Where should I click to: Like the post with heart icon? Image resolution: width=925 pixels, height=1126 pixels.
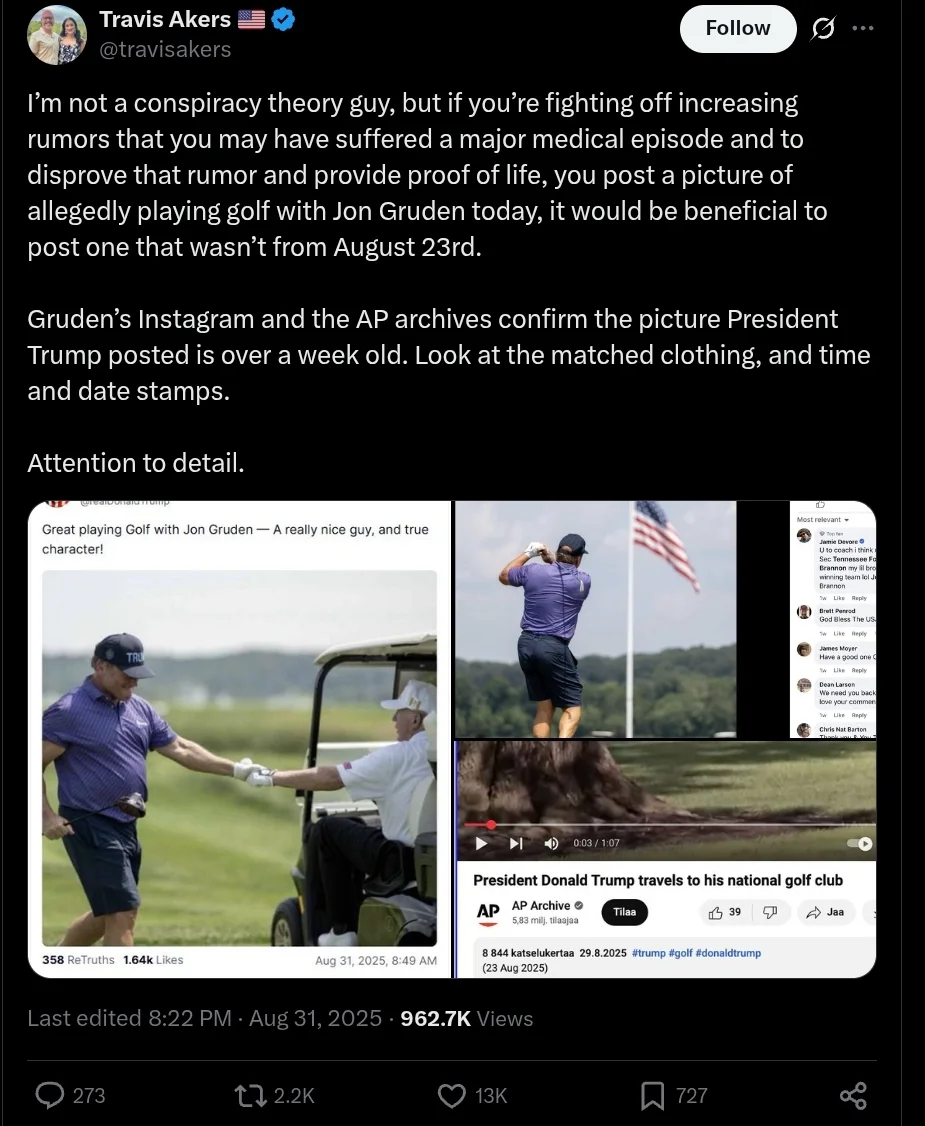[x=452, y=1095]
